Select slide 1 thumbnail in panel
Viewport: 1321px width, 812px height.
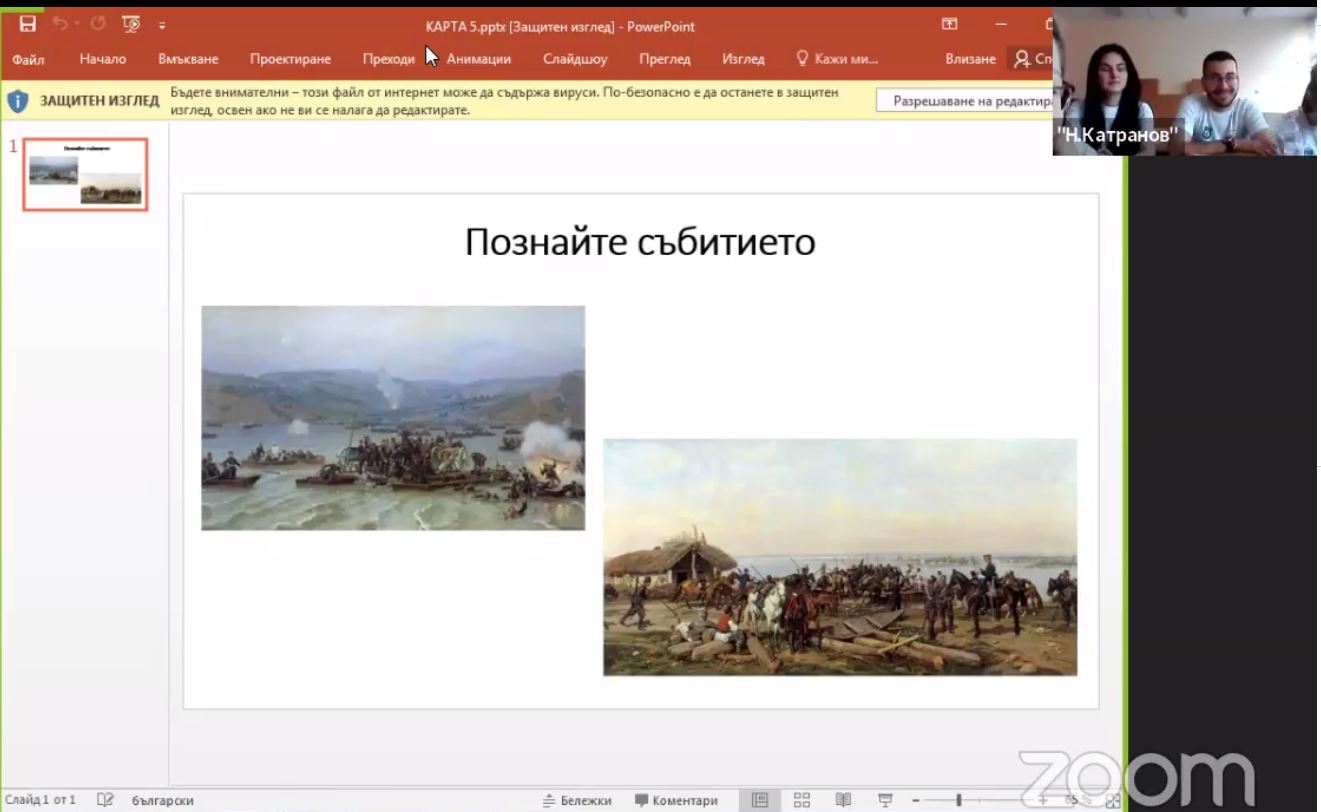(x=86, y=174)
